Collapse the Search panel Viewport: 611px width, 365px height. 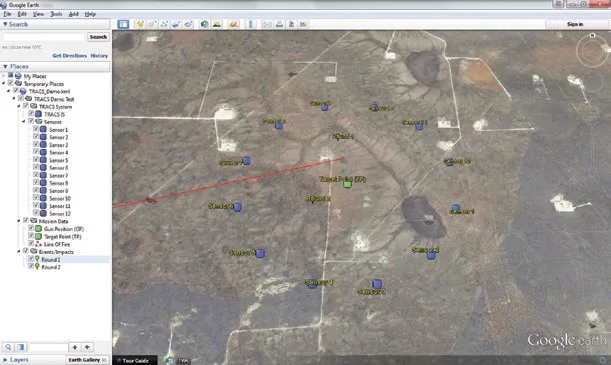coord(5,24)
